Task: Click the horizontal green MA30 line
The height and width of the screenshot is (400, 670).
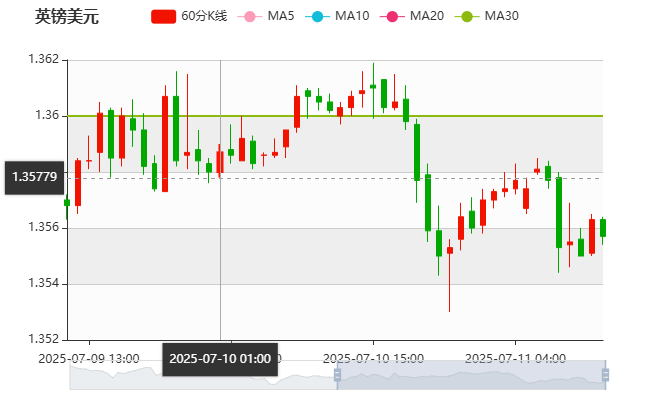Action: [x=335, y=116]
